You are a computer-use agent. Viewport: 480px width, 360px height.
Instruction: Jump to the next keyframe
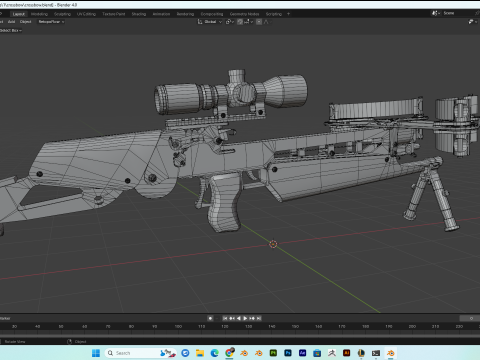click(252, 318)
